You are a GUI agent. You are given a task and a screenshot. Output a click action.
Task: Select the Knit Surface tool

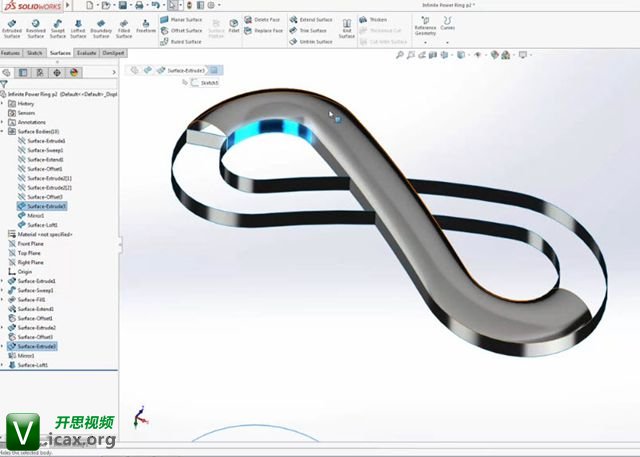[347, 29]
